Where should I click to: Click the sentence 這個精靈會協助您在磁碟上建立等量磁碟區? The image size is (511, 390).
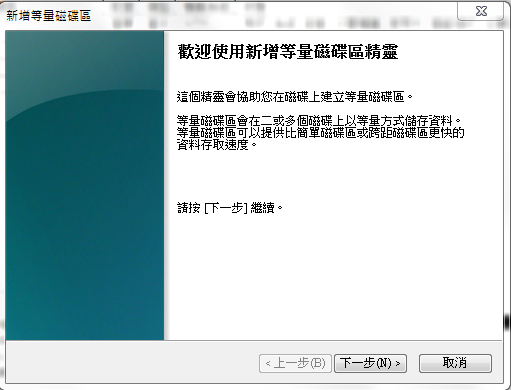point(295,97)
